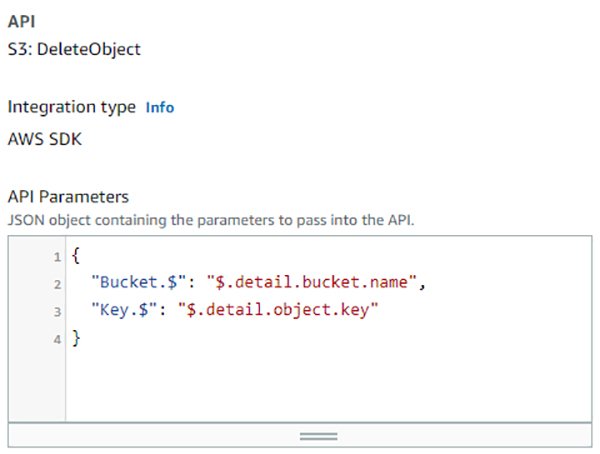Click the AWS SDK value text
This screenshot has width=600, height=454.
pos(45,138)
